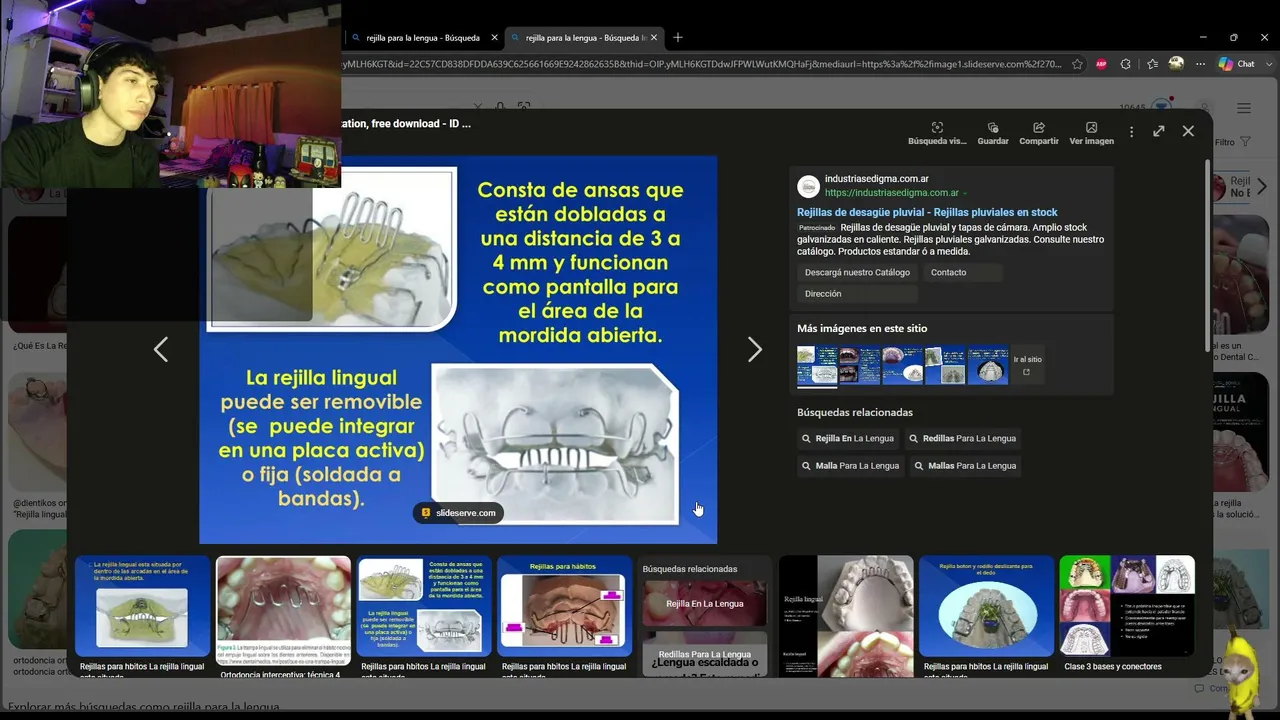Viewport: 1280px width, 720px height.
Task: Close the first 'rejilla para la lengua' tab
Action: coord(494,38)
